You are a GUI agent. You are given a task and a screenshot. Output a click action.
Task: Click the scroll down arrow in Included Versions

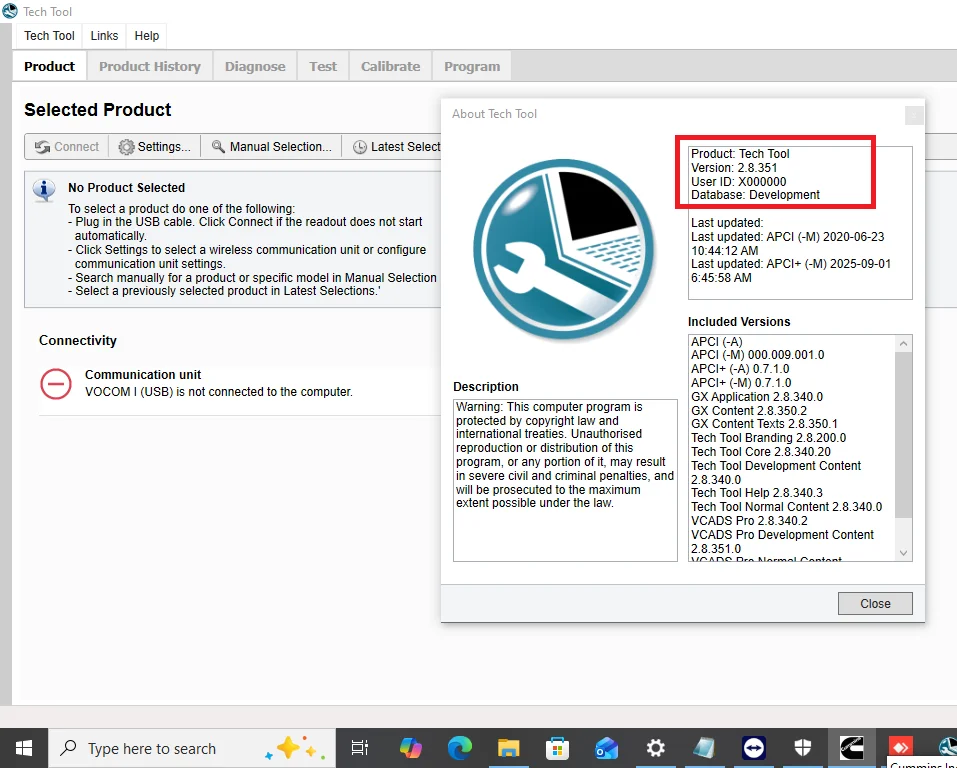point(903,552)
